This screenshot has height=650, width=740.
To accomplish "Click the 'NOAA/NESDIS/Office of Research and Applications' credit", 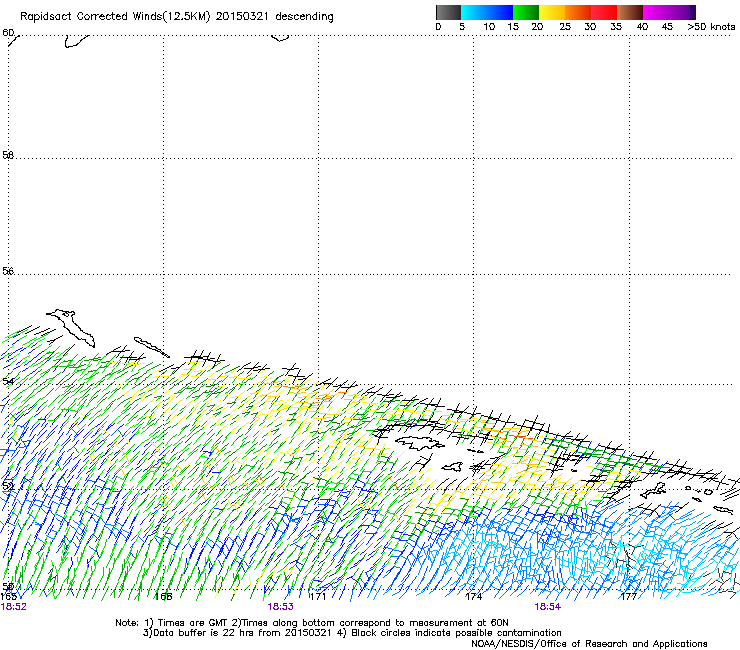I will [589, 644].
